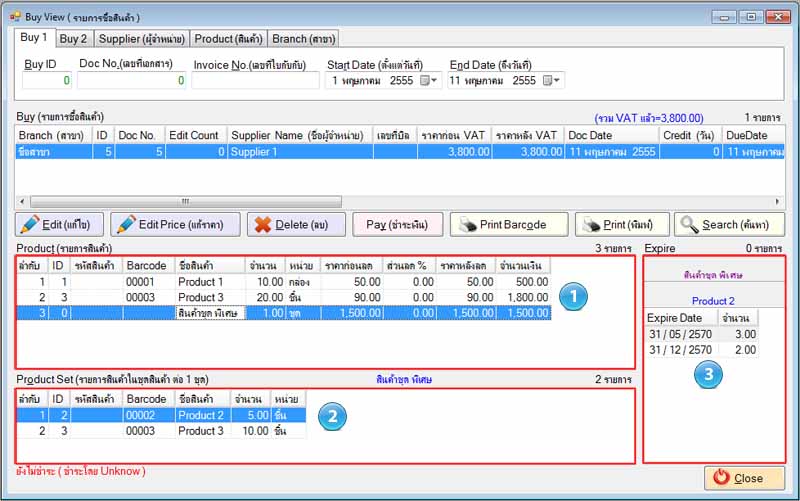Click the Delete button label

tap(302, 224)
